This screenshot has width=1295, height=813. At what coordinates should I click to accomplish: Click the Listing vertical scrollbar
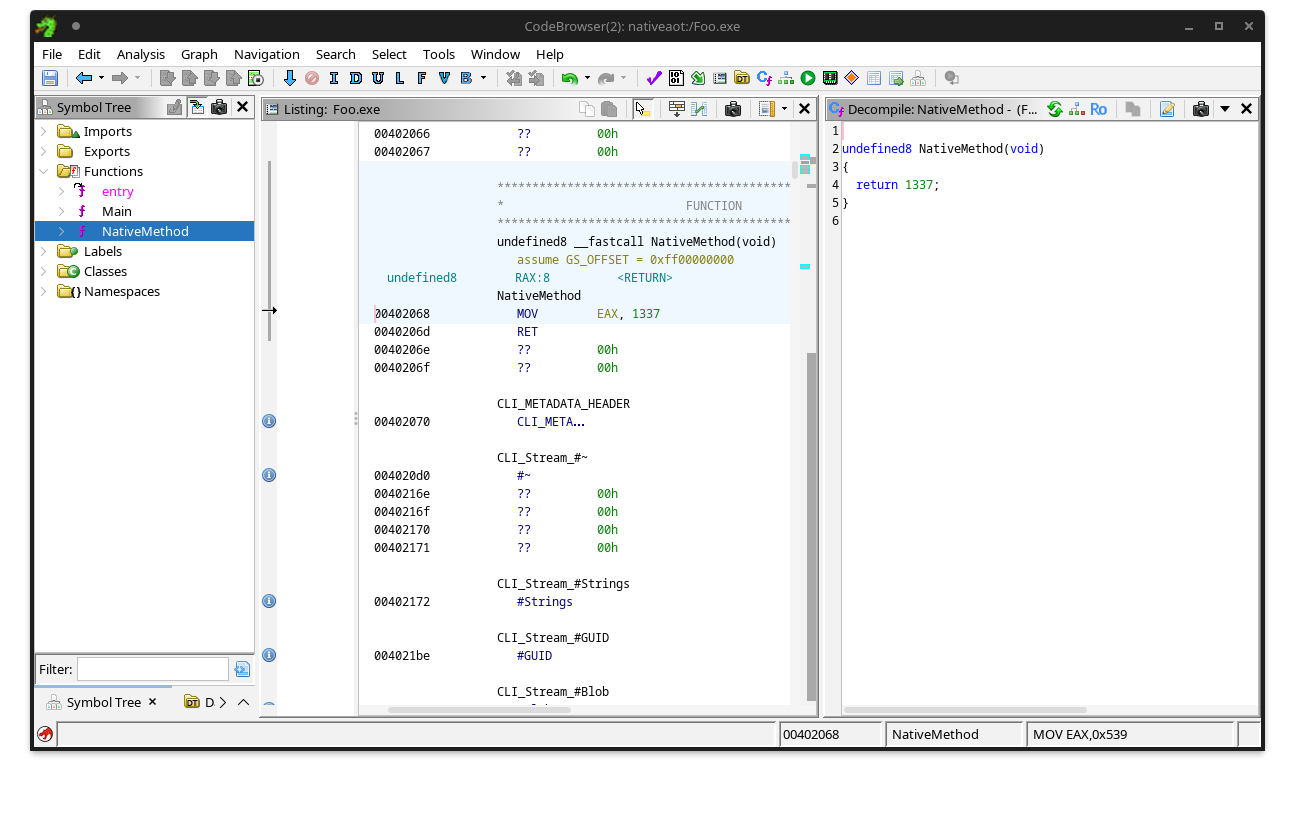811,520
